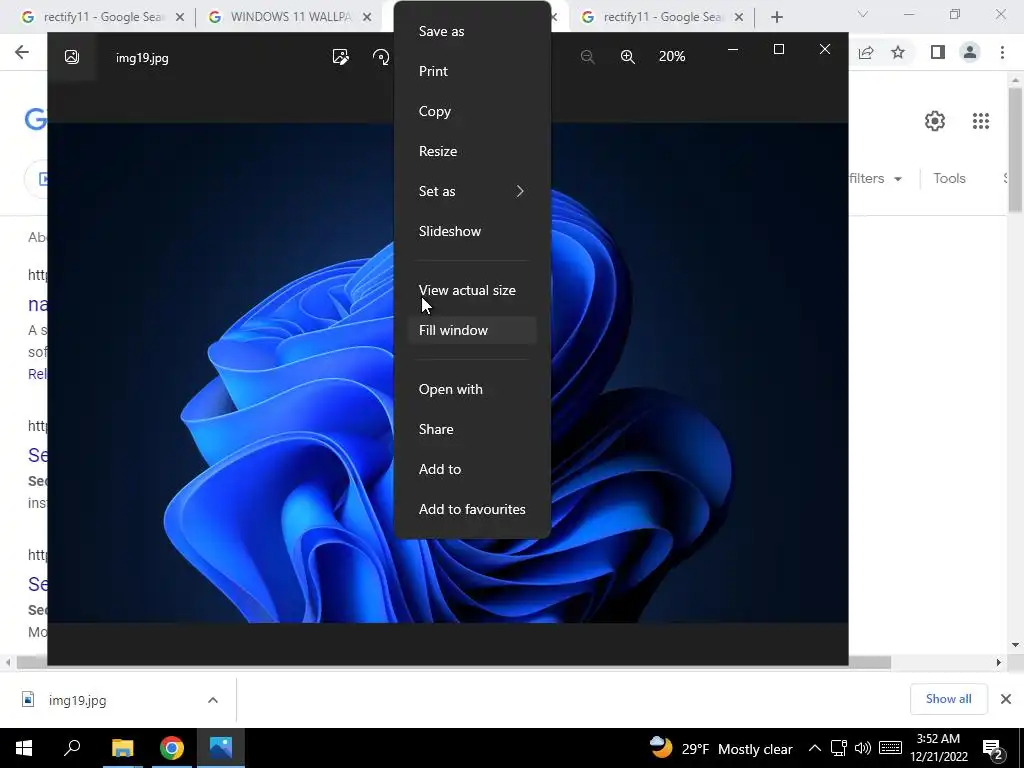The height and width of the screenshot is (768, 1024).
Task: Expand the Set as submenu
Action: [x=472, y=191]
